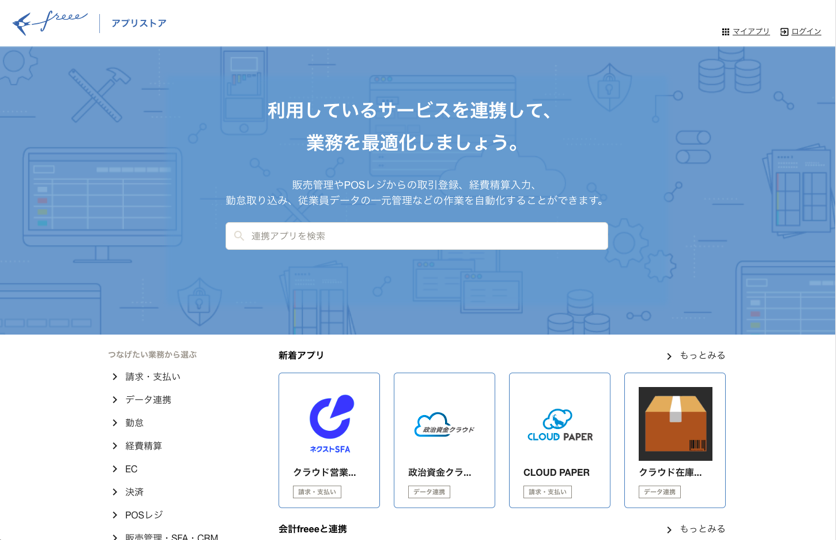Open the cardboard box app thumbnail

676,424
